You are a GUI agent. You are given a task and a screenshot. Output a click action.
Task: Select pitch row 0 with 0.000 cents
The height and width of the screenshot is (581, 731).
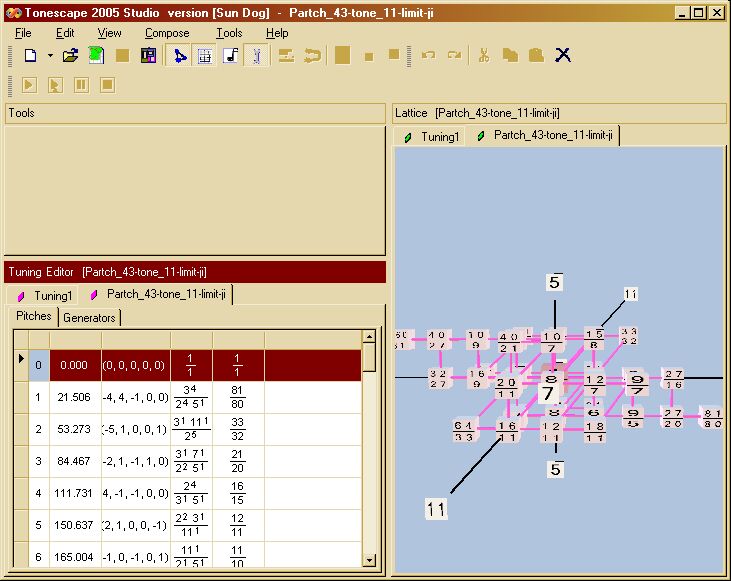[x=187, y=365]
